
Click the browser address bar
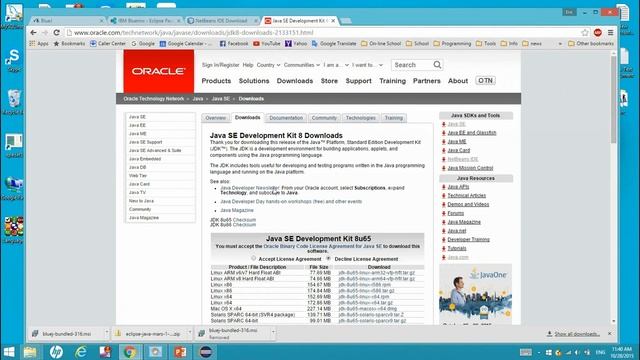coord(322,33)
